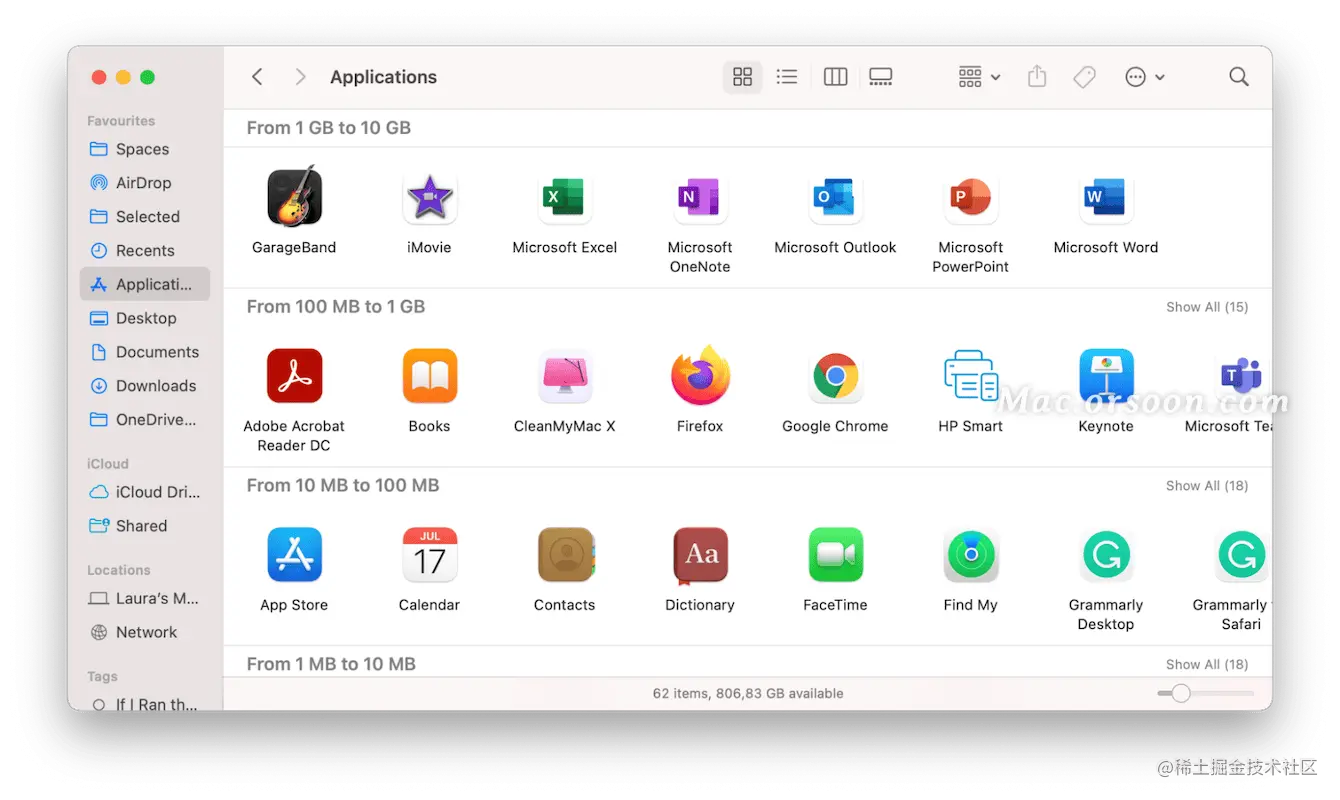Select the Dictionary app icon
This screenshot has width=1340, height=800.
[700, 555]
